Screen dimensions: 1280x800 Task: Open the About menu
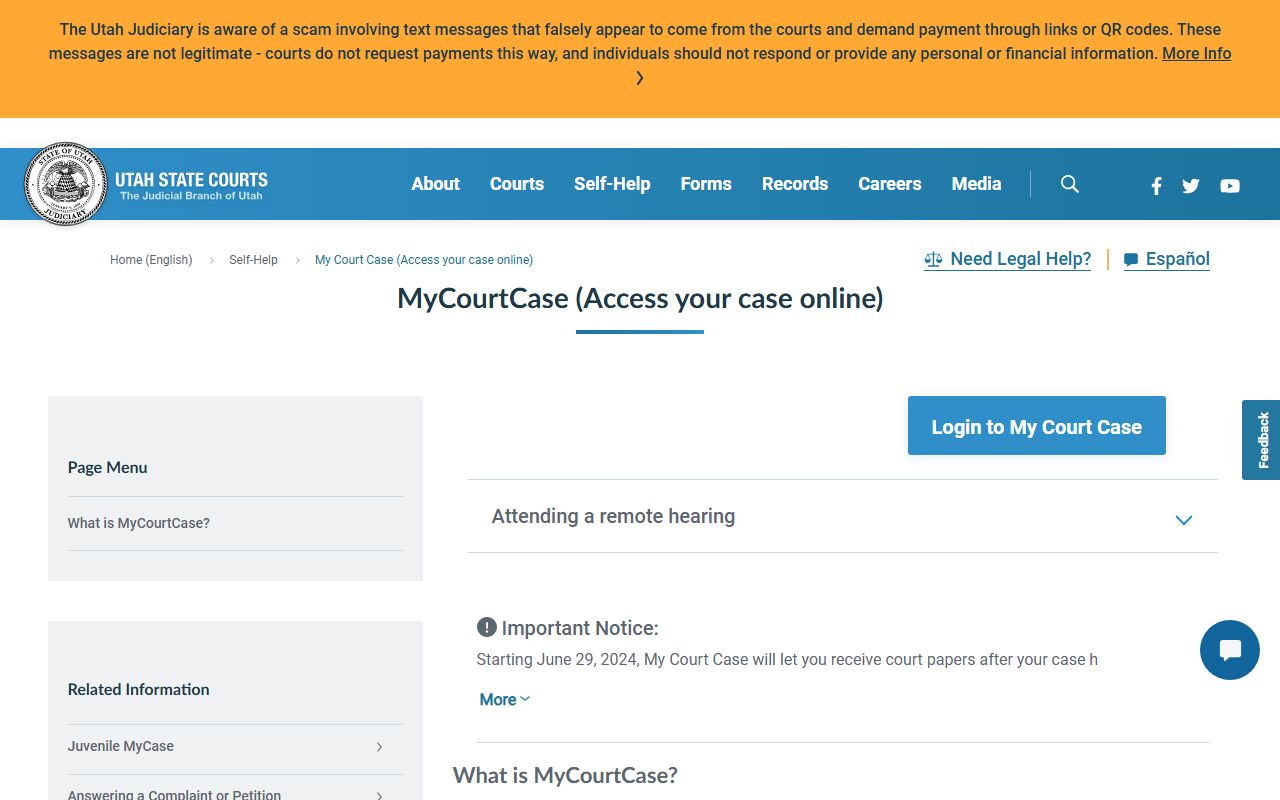click(x=436, y=184)
